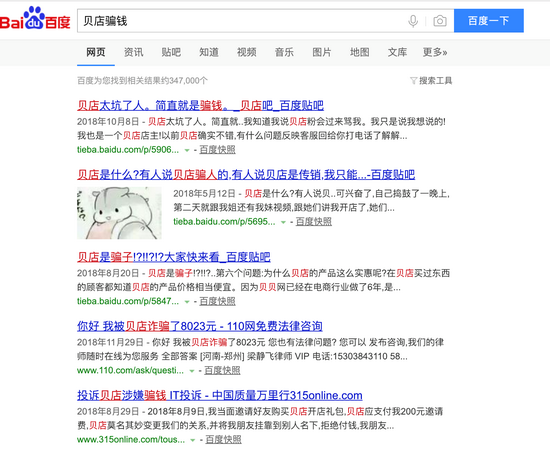
Task: Click the Baidu logo
Action: 35,18
